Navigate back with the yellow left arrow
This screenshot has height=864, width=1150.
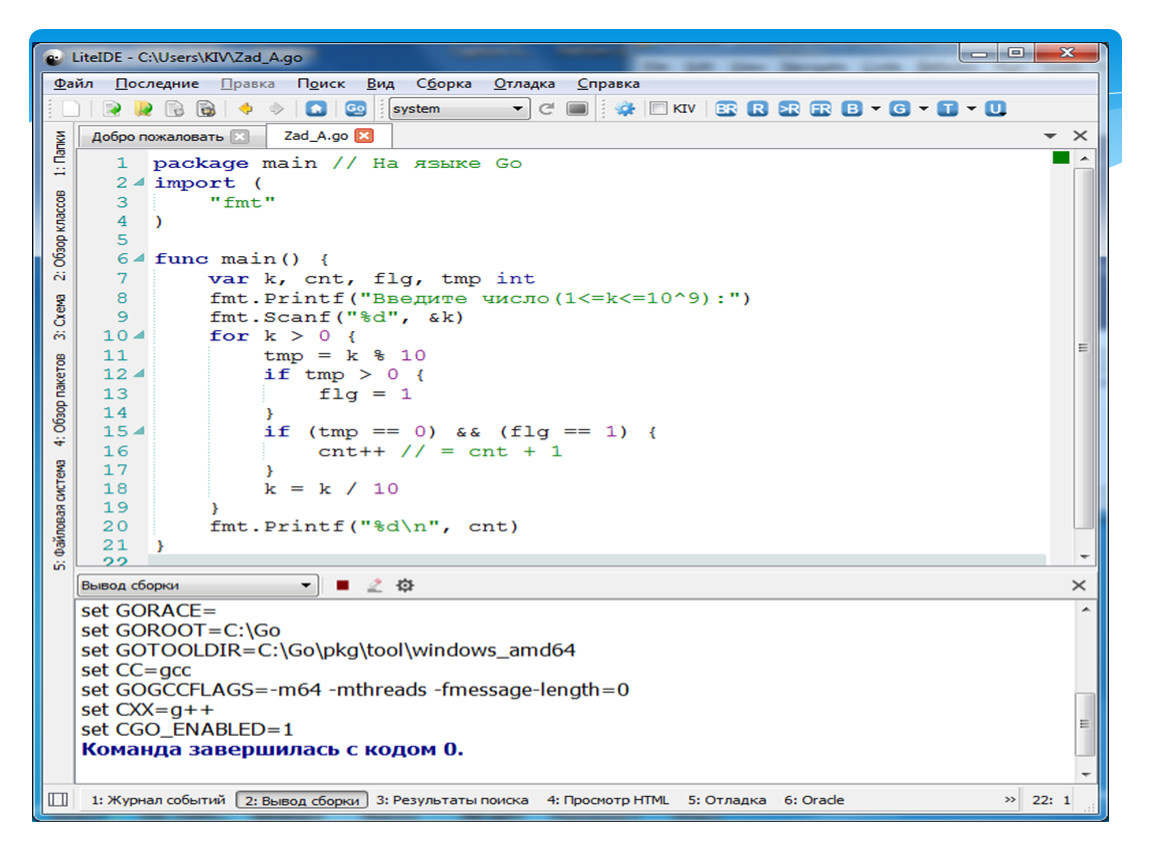point(246,109)
